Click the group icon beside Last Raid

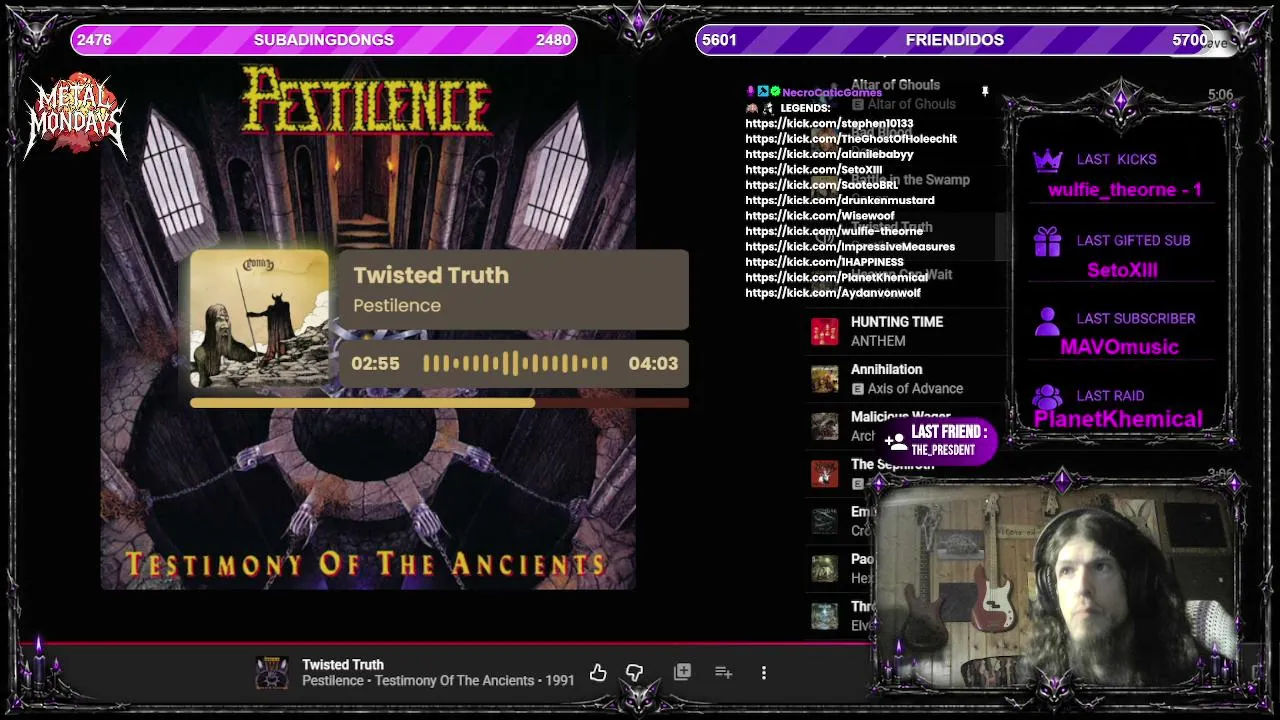1047,397
